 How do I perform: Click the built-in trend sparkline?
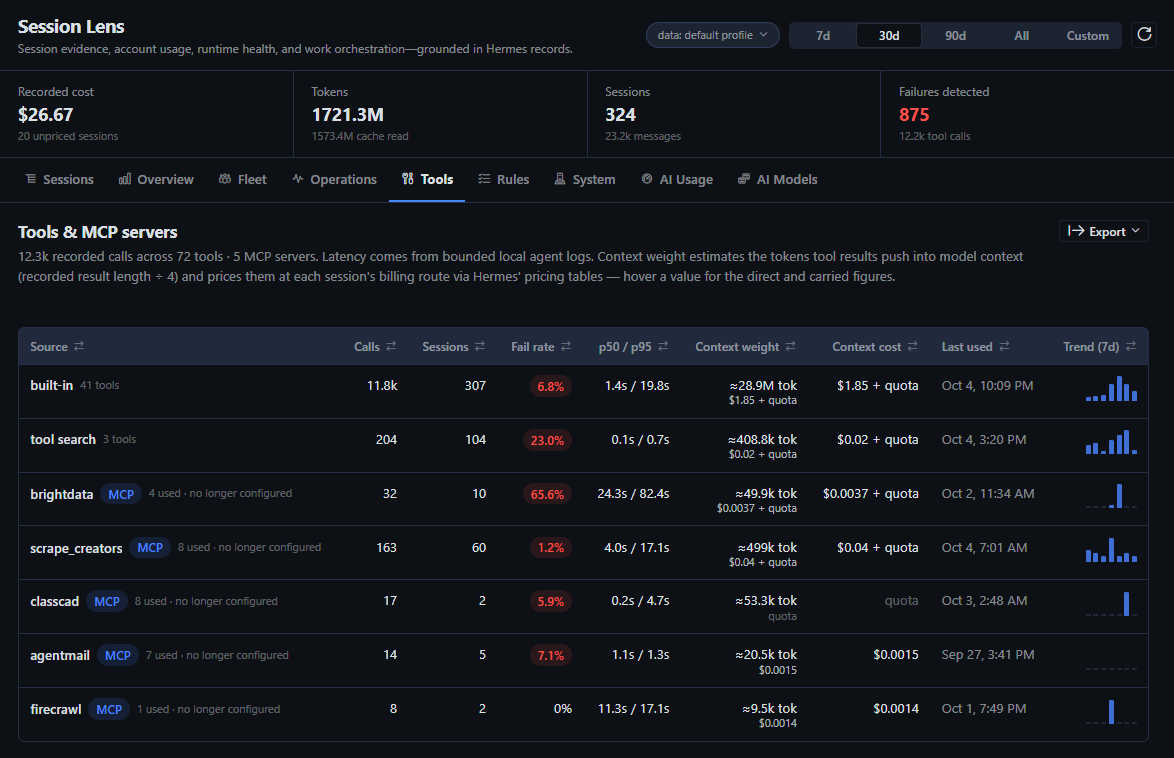click(1112, 388)
